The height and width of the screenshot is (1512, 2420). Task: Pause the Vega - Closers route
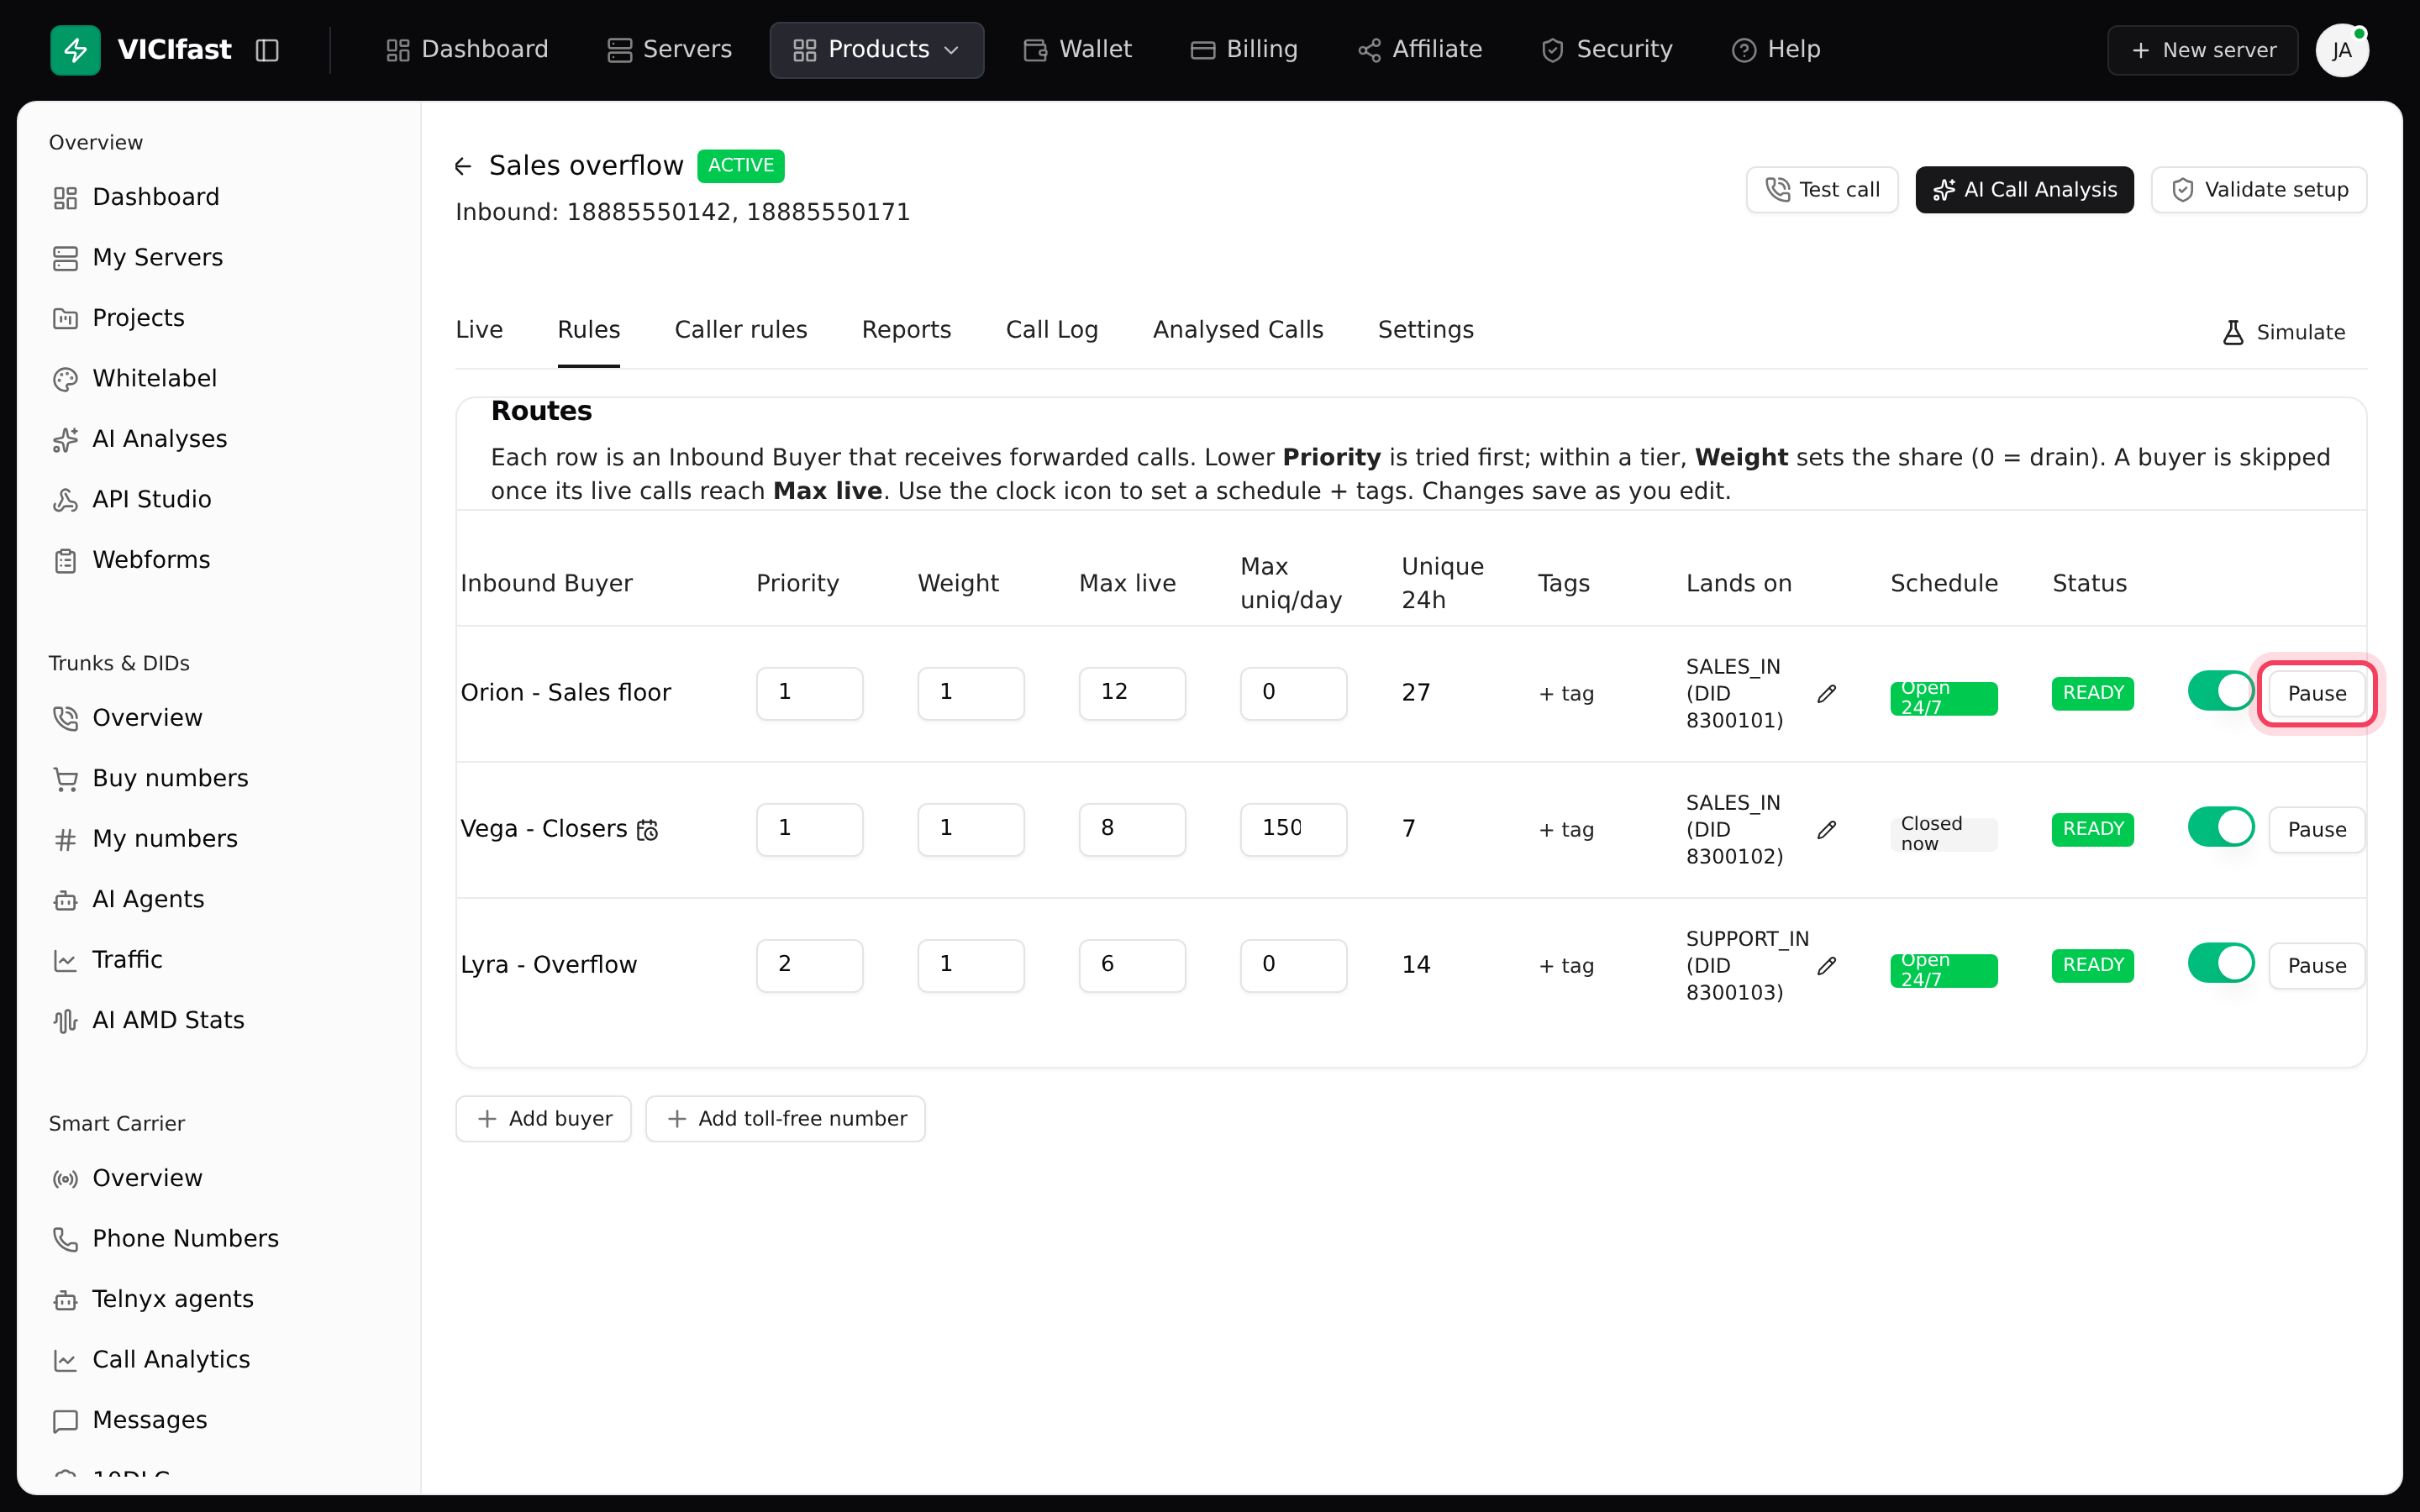2316,830
